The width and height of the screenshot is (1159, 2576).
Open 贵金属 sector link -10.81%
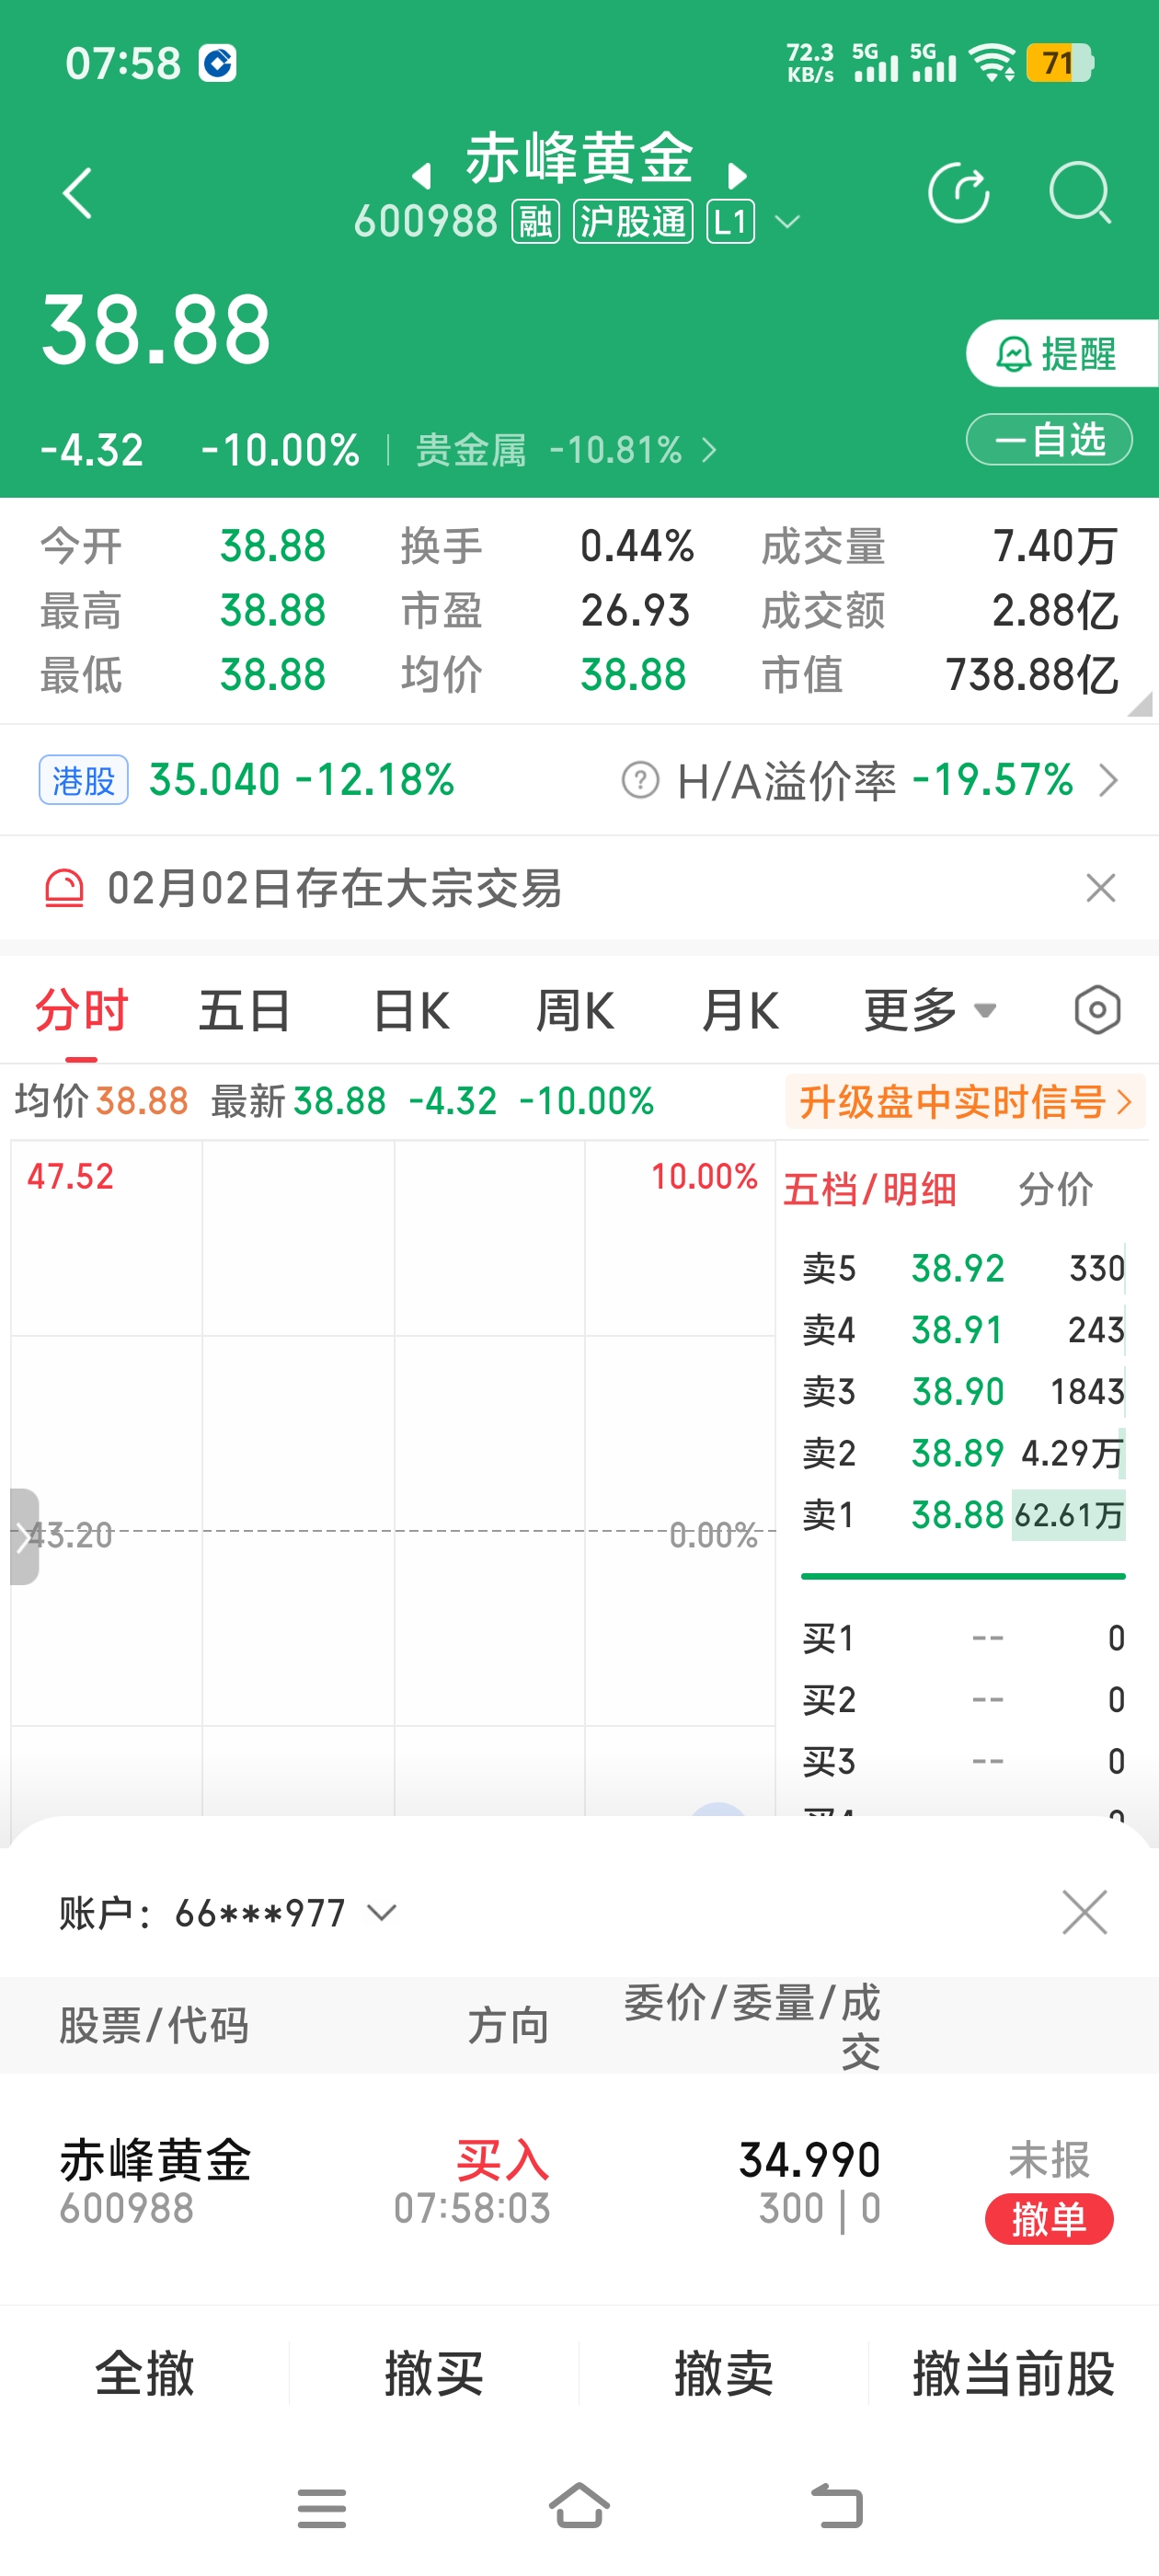pos(566,450)
